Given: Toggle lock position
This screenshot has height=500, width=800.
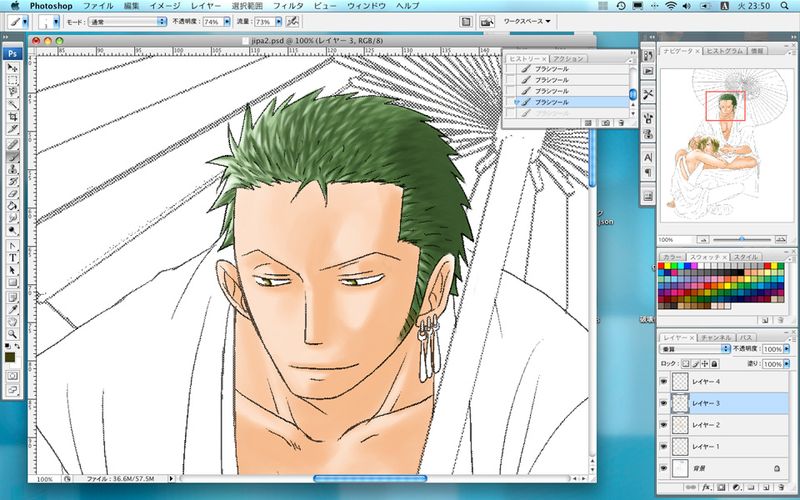Looking at the screenshot, I should [705, 364].
